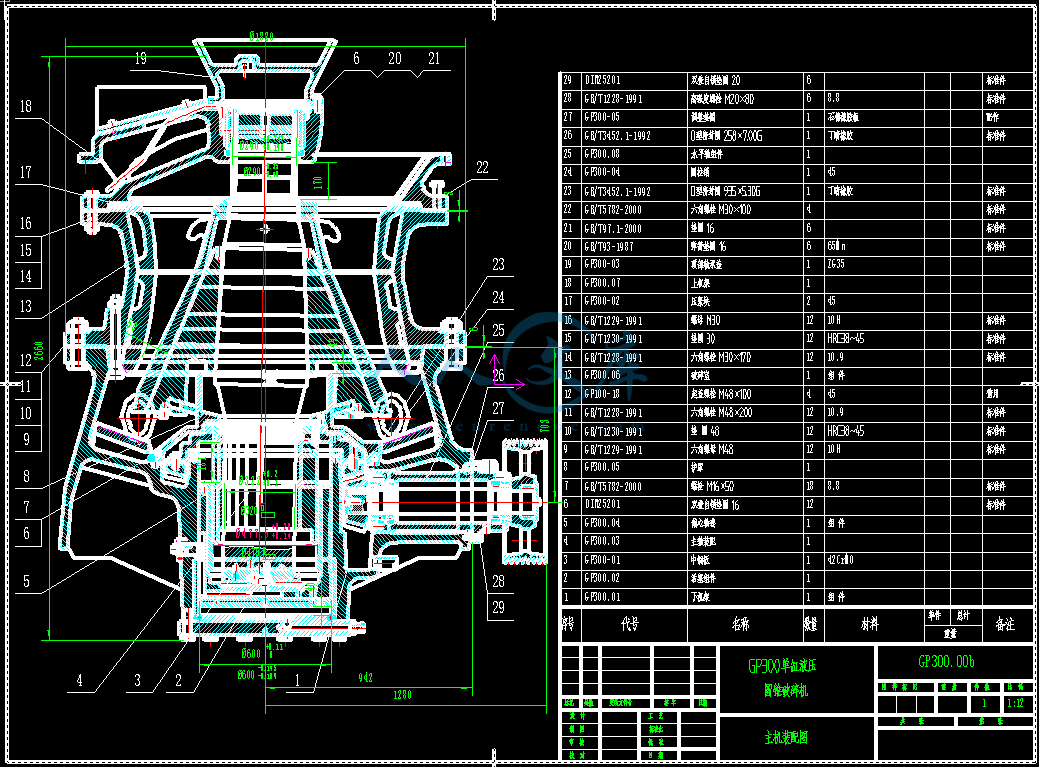Click code GP300-04 in parts list

(x=602, y=172)
